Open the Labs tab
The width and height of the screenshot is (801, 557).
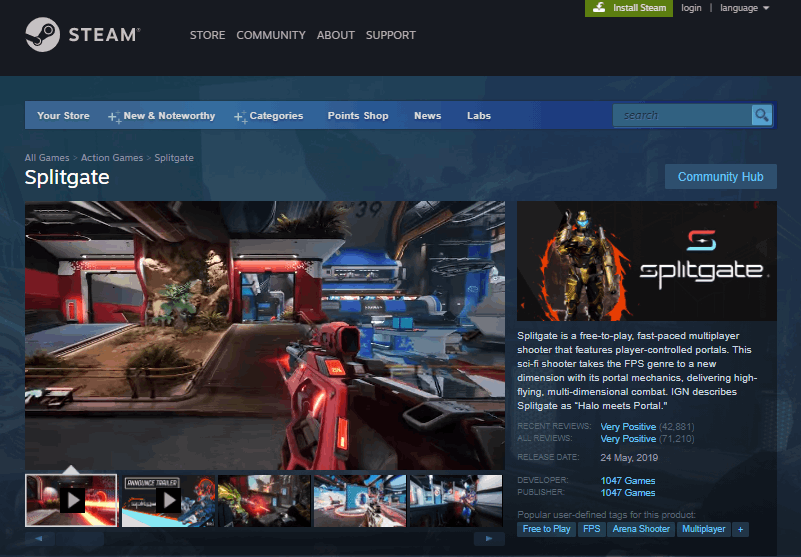pyautogui.click(x=479, y=116)
